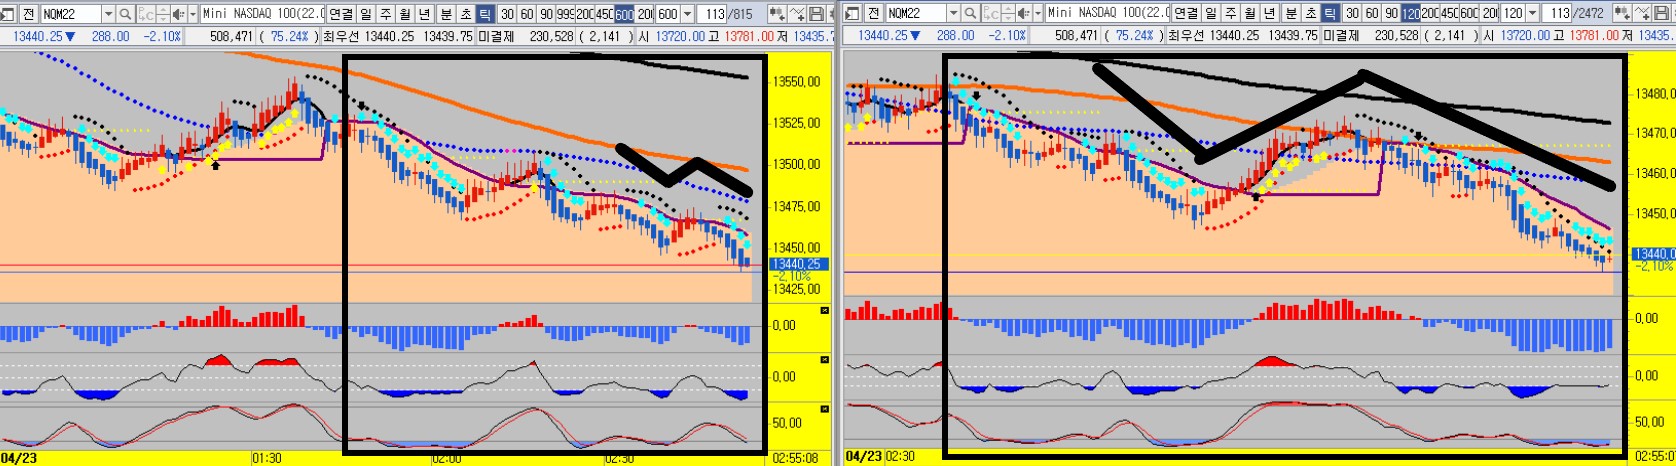The width and height of the screenshot is (1676, 466).
Task: Open the right chart speaker options dropdown
Action: tap(1039, 14)
